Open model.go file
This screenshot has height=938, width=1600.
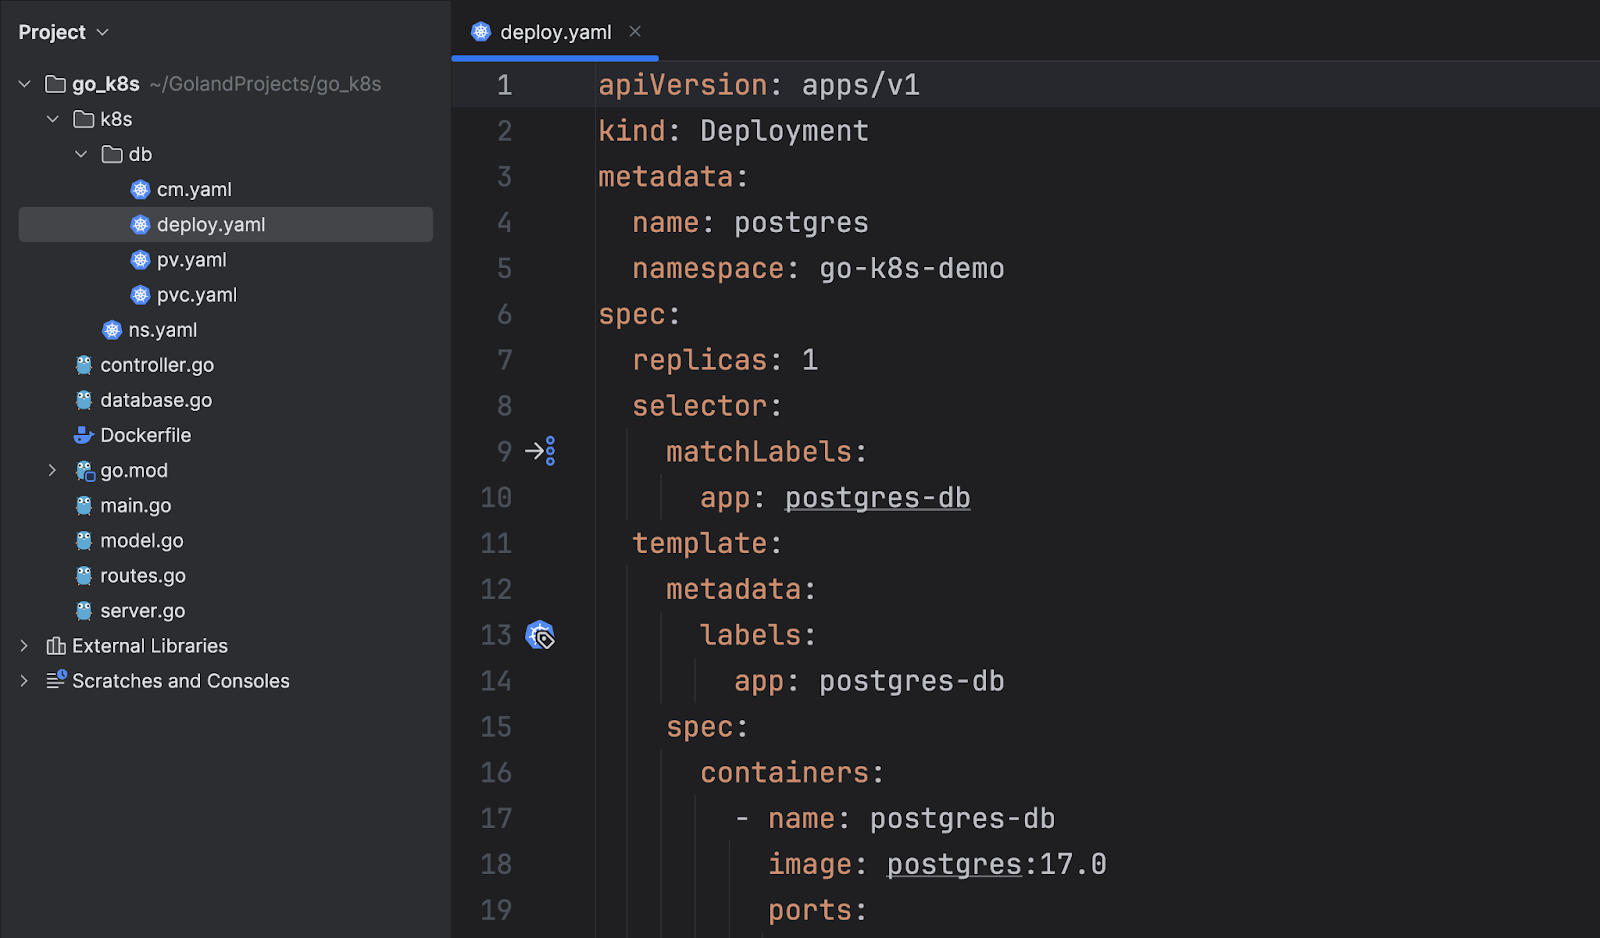[142, 540]
